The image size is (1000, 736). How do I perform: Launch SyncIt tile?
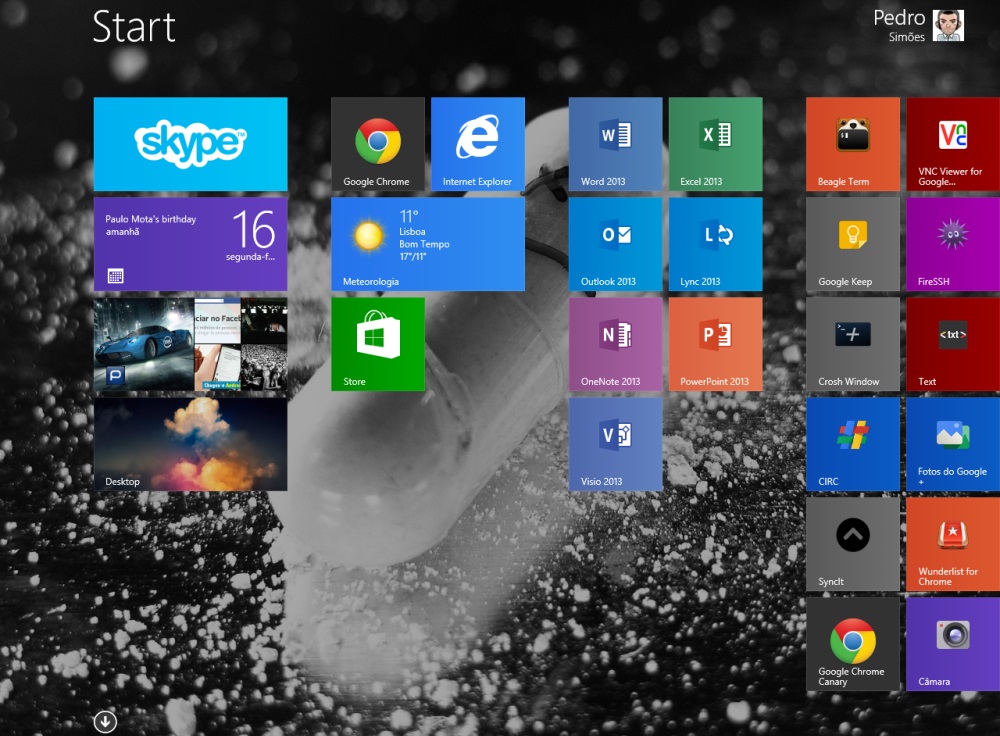pos(853,545)
